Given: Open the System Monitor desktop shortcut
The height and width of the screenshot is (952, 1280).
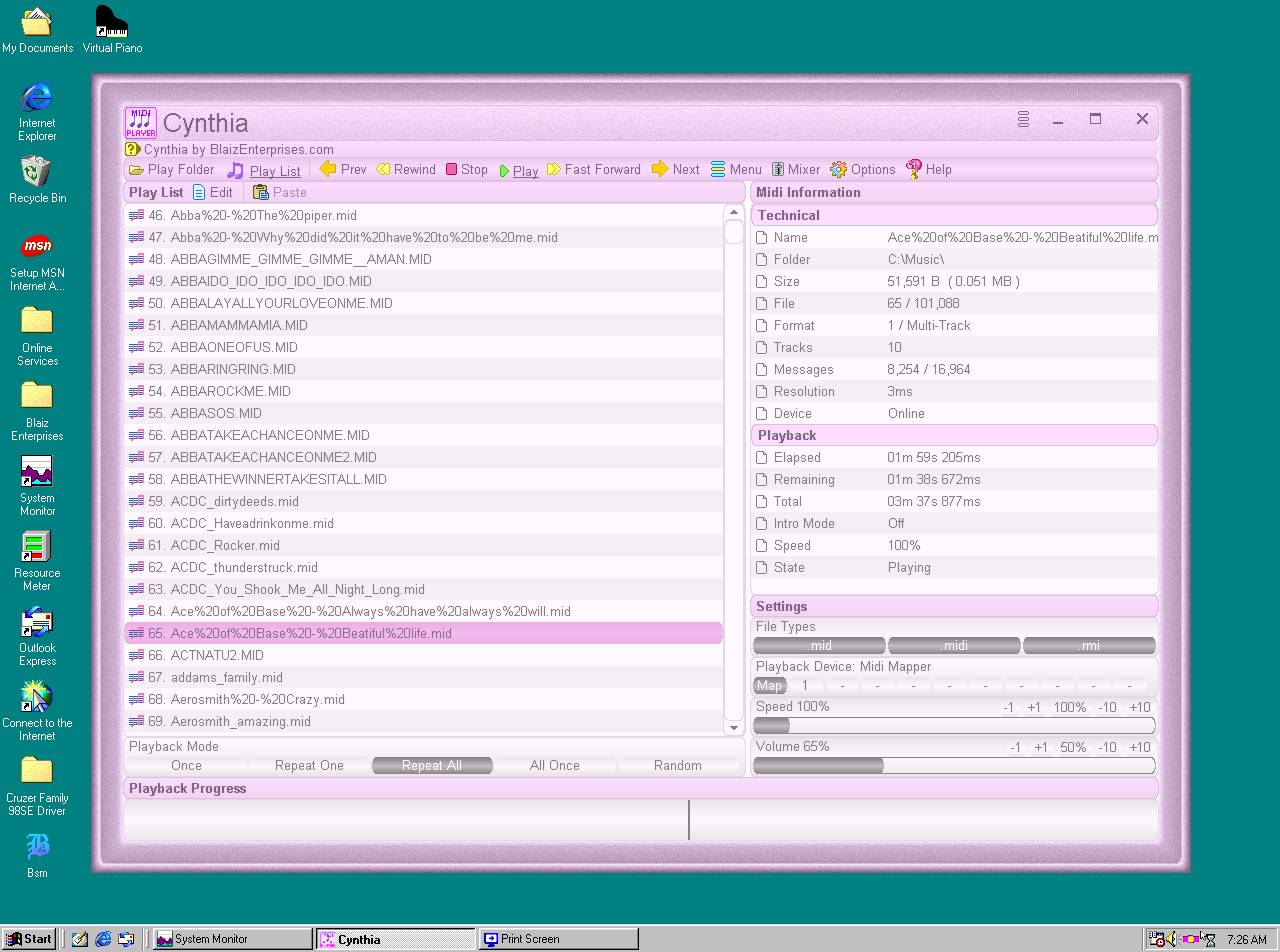Looking at the screenshot, I should coord(37,486).
